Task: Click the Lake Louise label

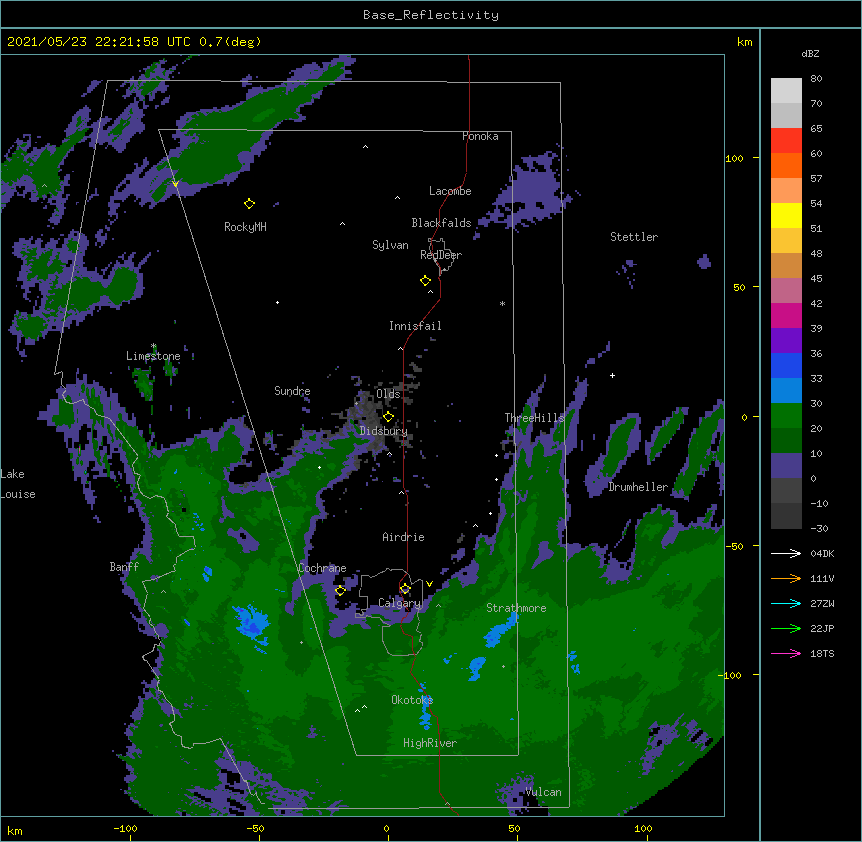Action: coord(18,484)
